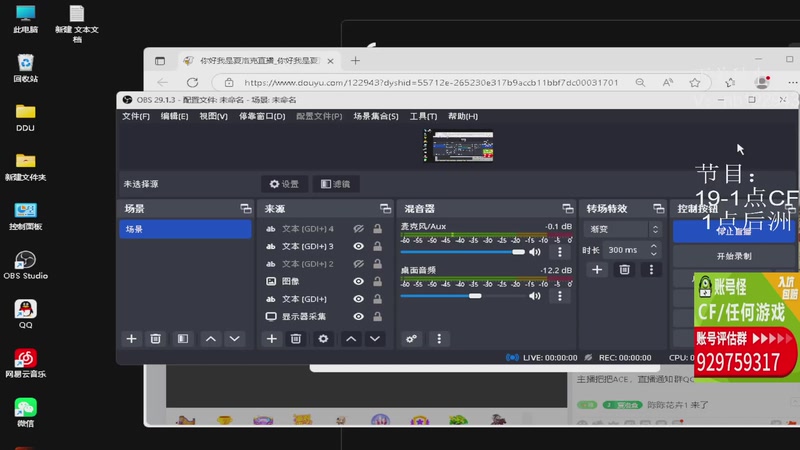
Task: Hide the 文本 (GDI+) source
Action: click(x=359, y=299)
